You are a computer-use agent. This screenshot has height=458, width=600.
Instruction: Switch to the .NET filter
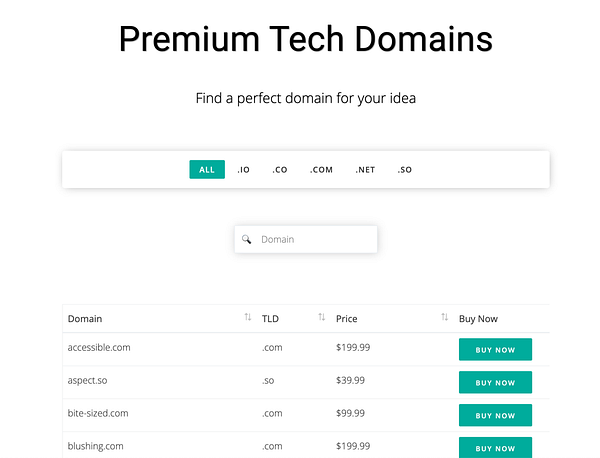pos(365,170)
